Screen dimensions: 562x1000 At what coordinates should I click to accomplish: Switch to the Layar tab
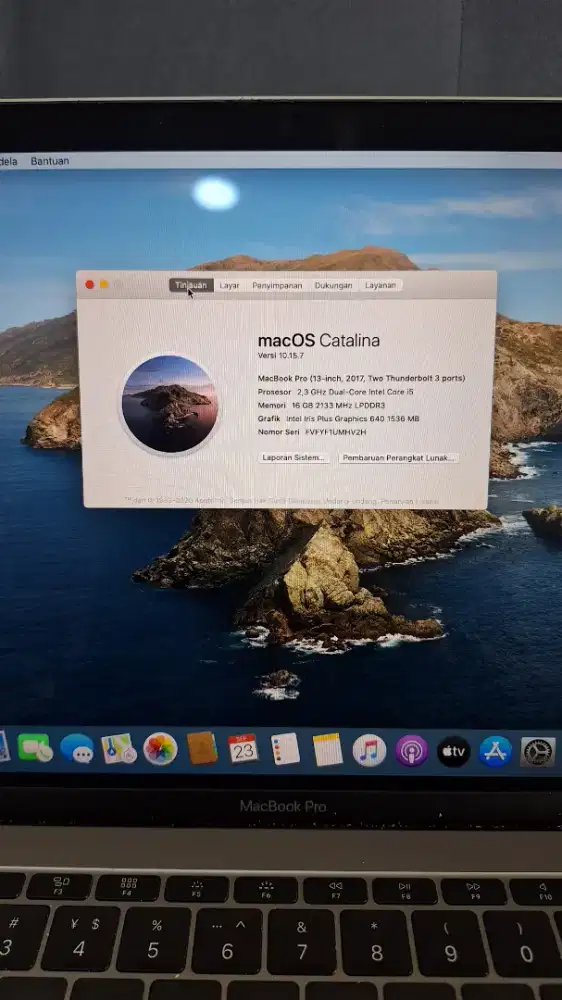click(230, 286)
